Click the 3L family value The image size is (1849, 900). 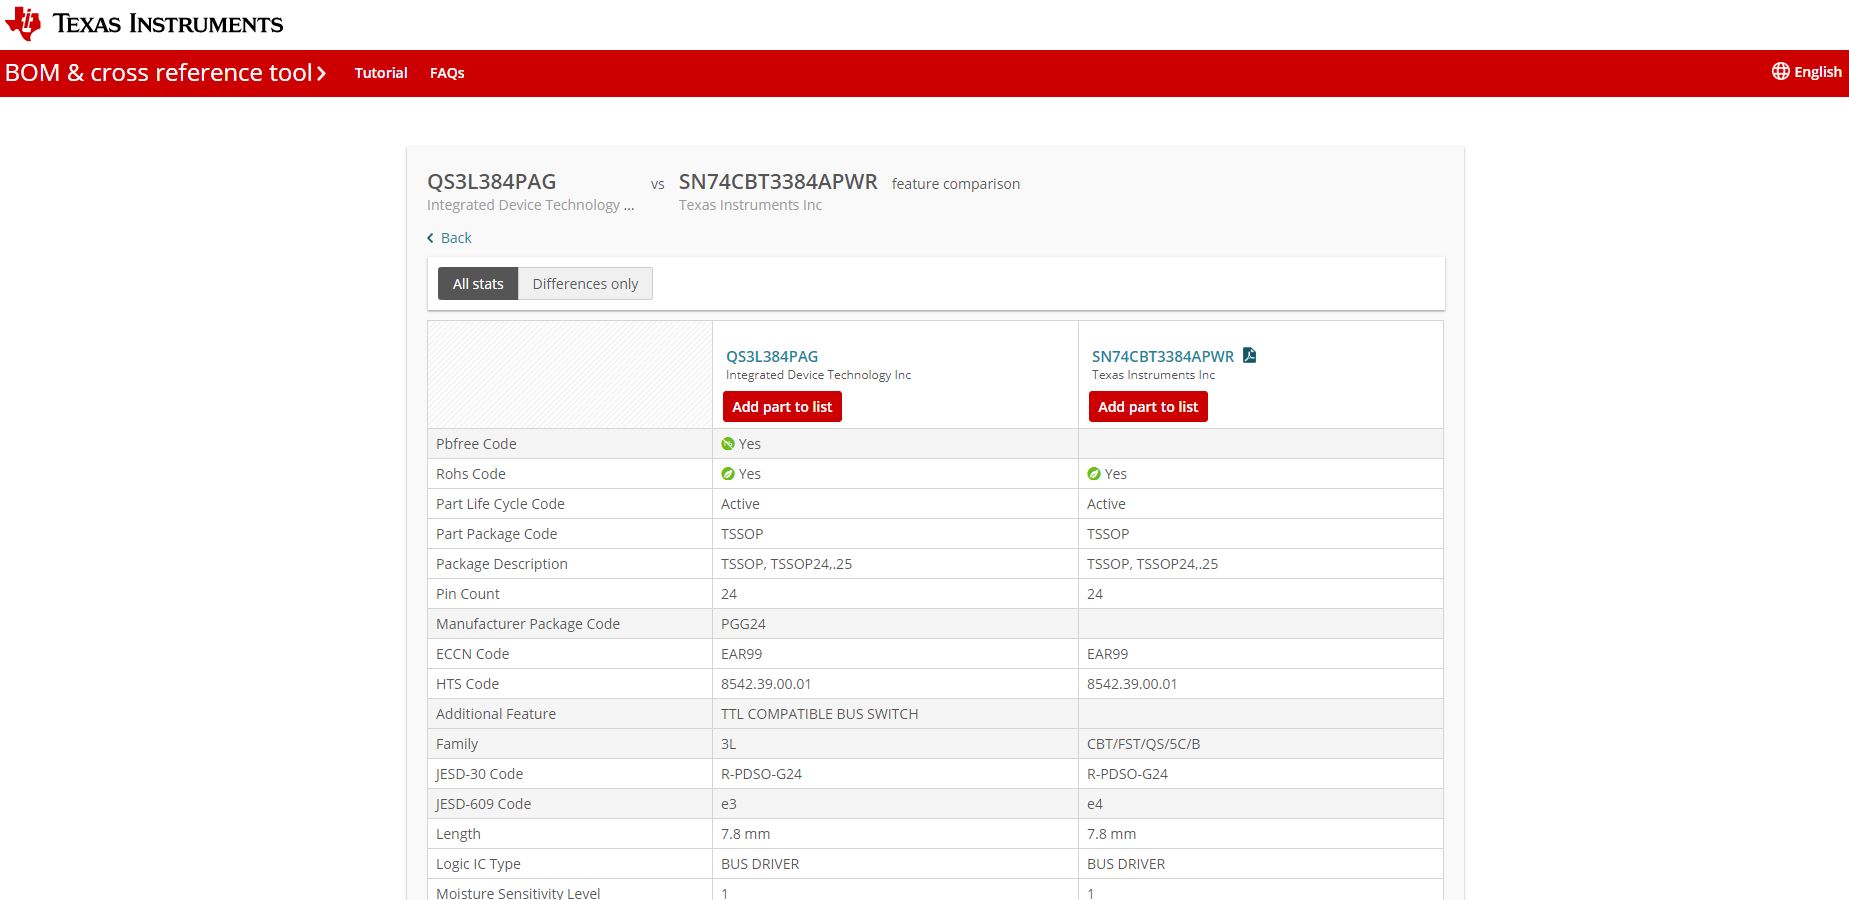(x=729, y=744)
